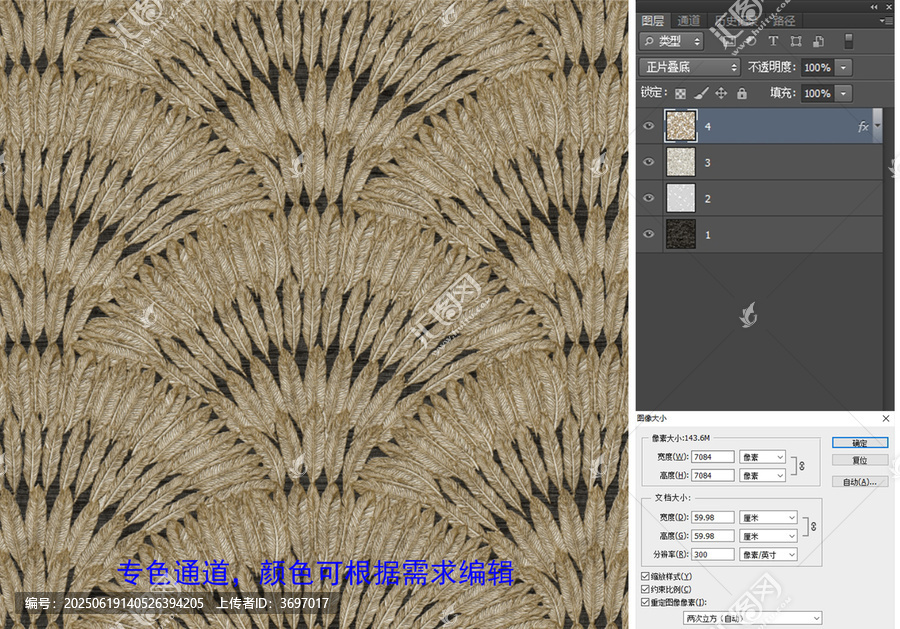Select layer 1 thumbnail
Screen dimensions: 900x629
(681, 234)
